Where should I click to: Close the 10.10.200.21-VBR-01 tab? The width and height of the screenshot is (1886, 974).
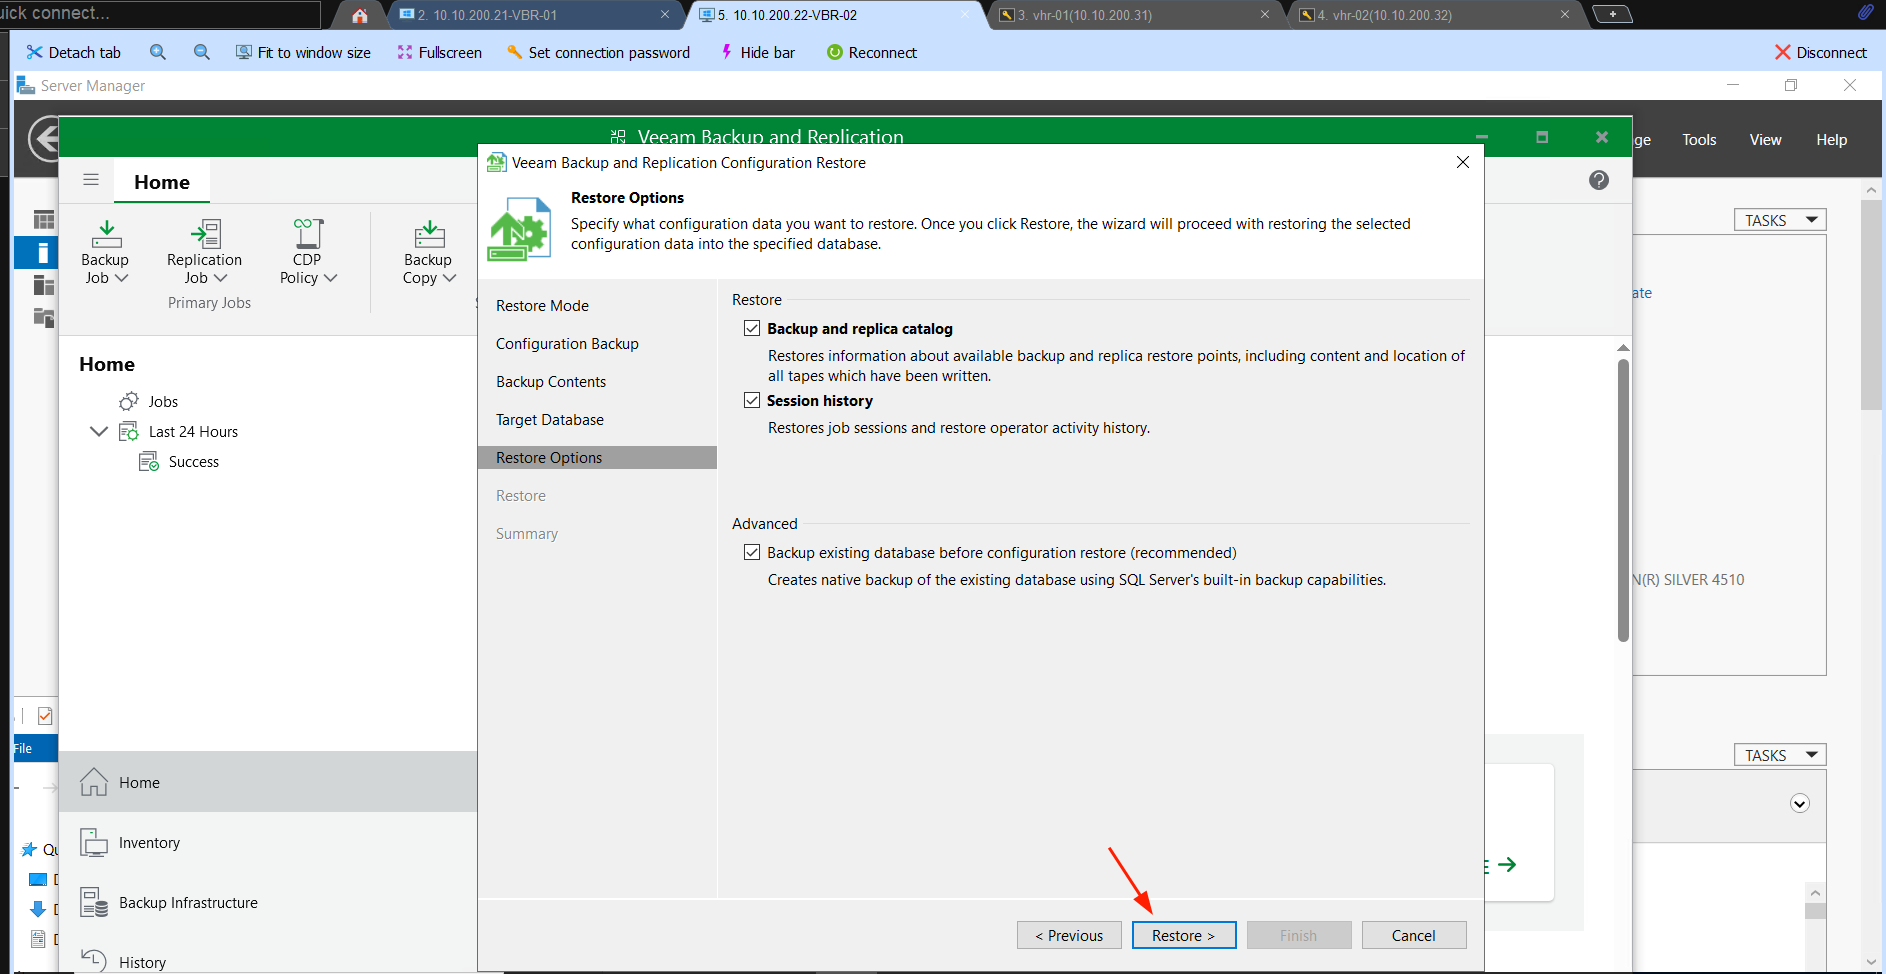tap(665, 14)
